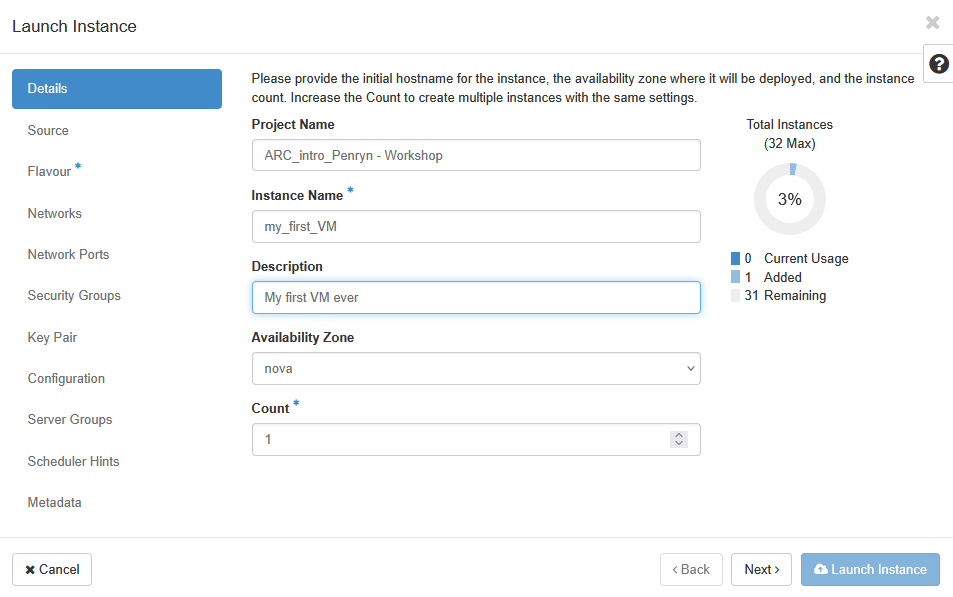The height and width of the screenshot is (597, 953).
Task: Click the Instance Name input field
Action: [x=476, y=226]
